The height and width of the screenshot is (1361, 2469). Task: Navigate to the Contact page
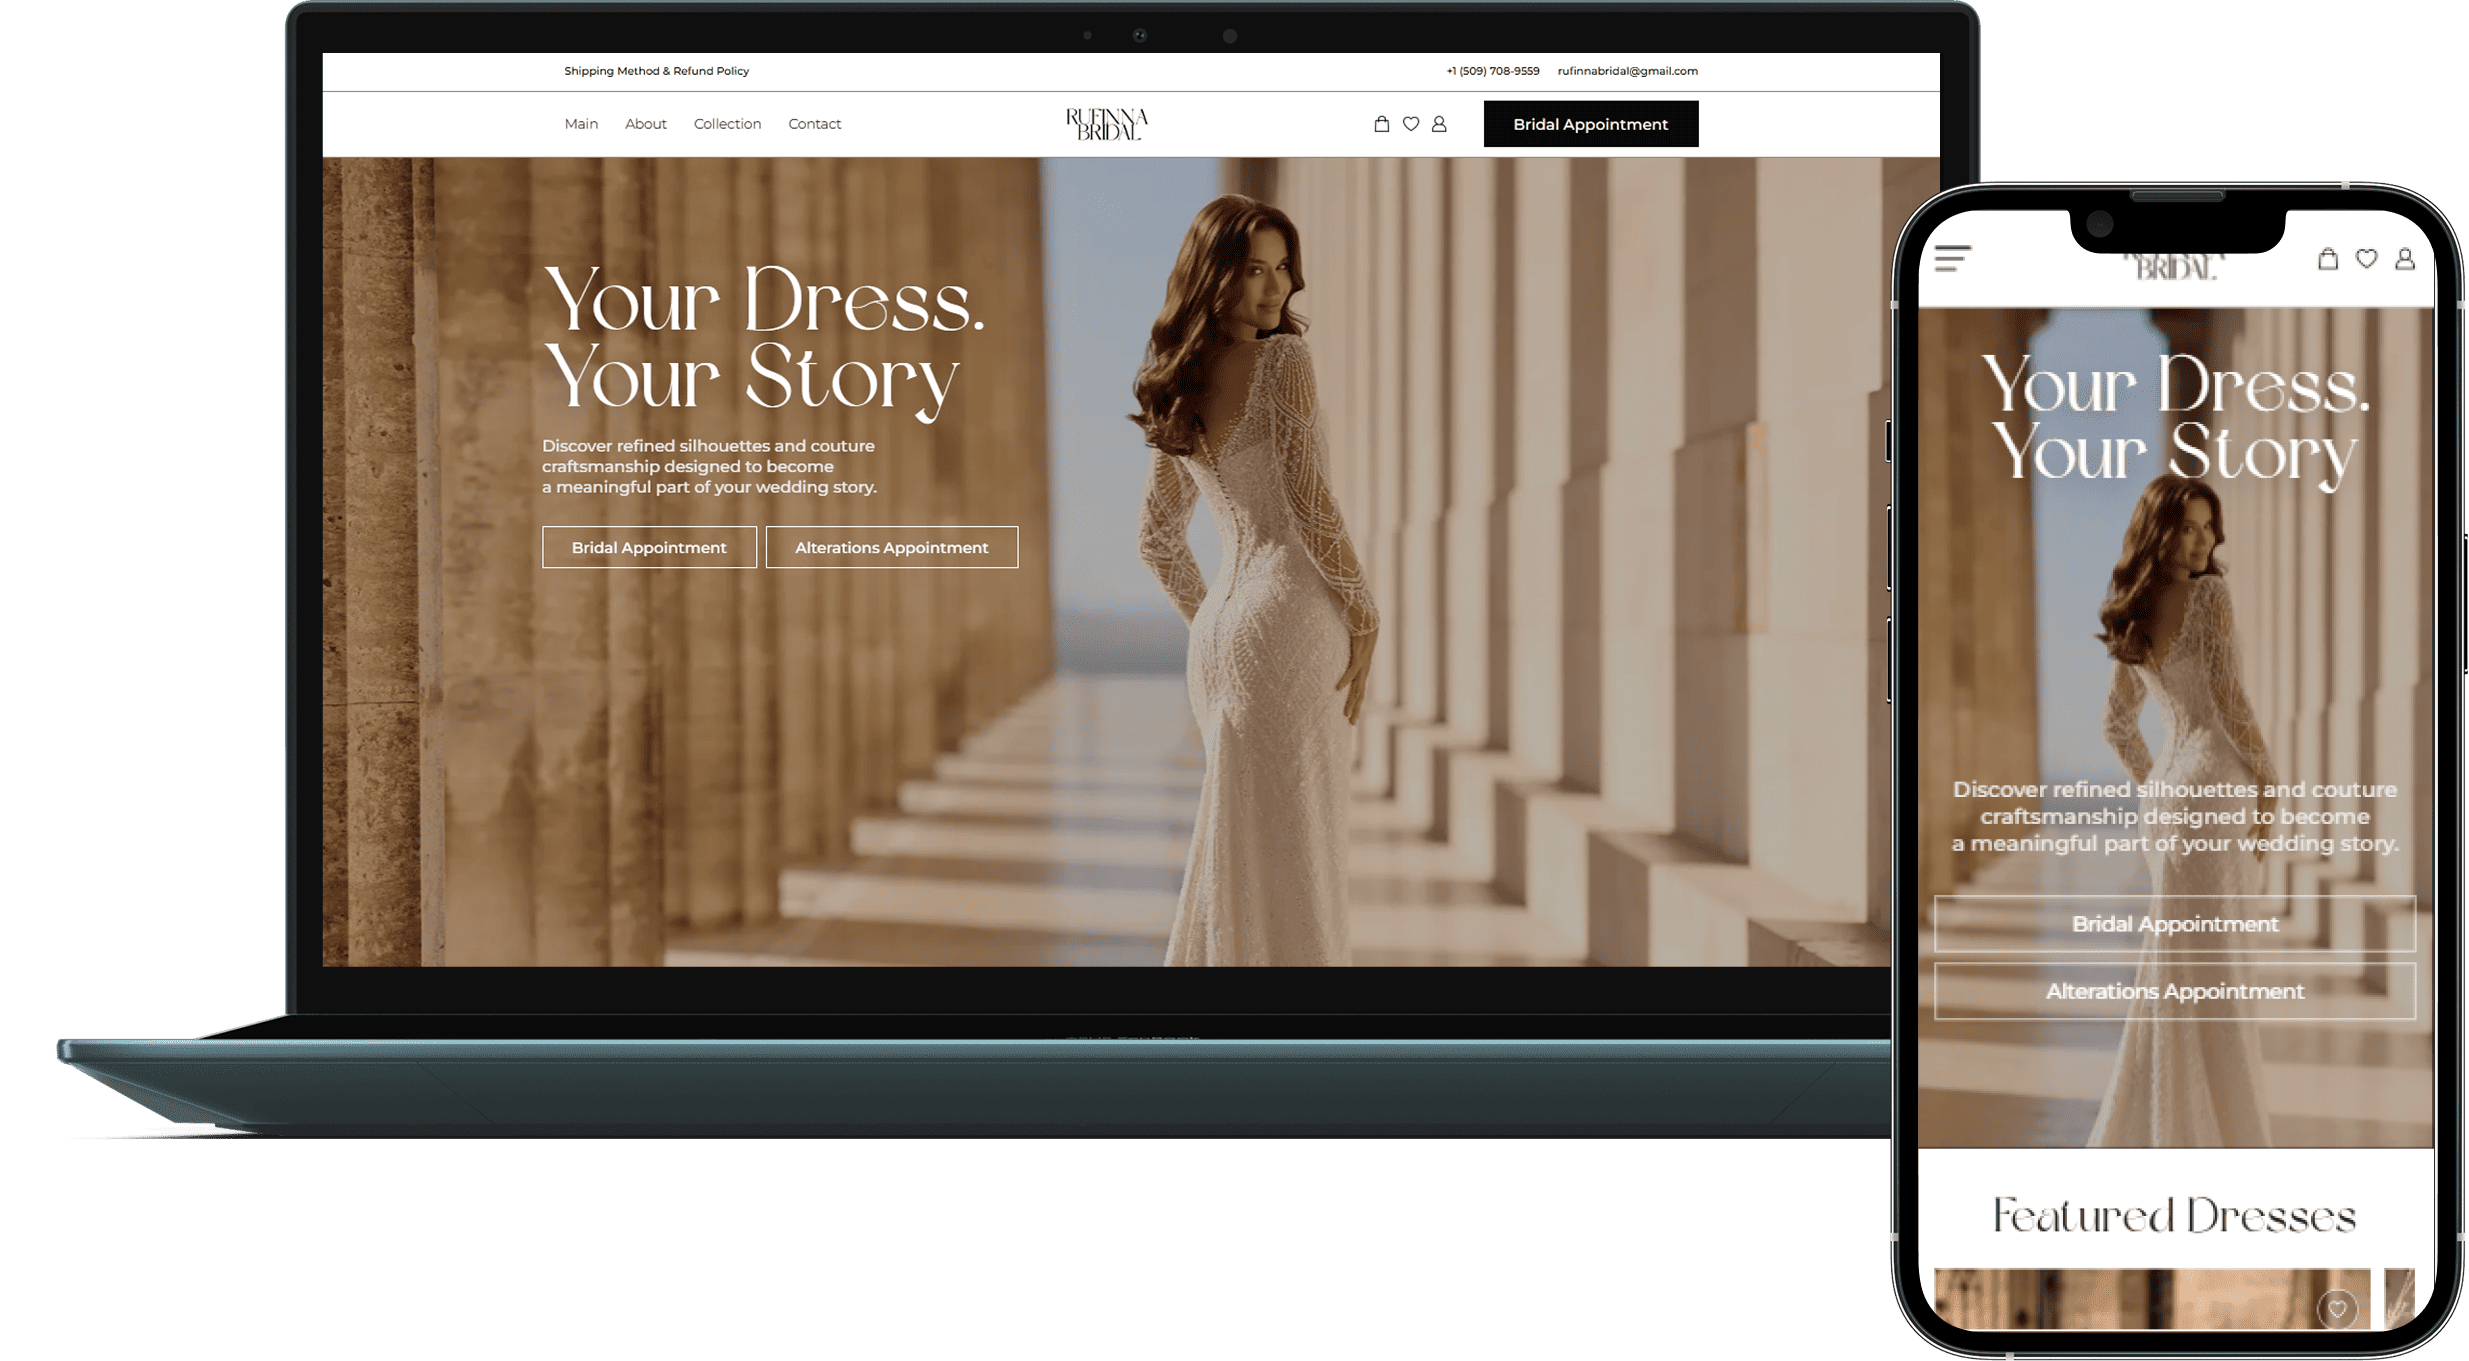tap(814, 124)
